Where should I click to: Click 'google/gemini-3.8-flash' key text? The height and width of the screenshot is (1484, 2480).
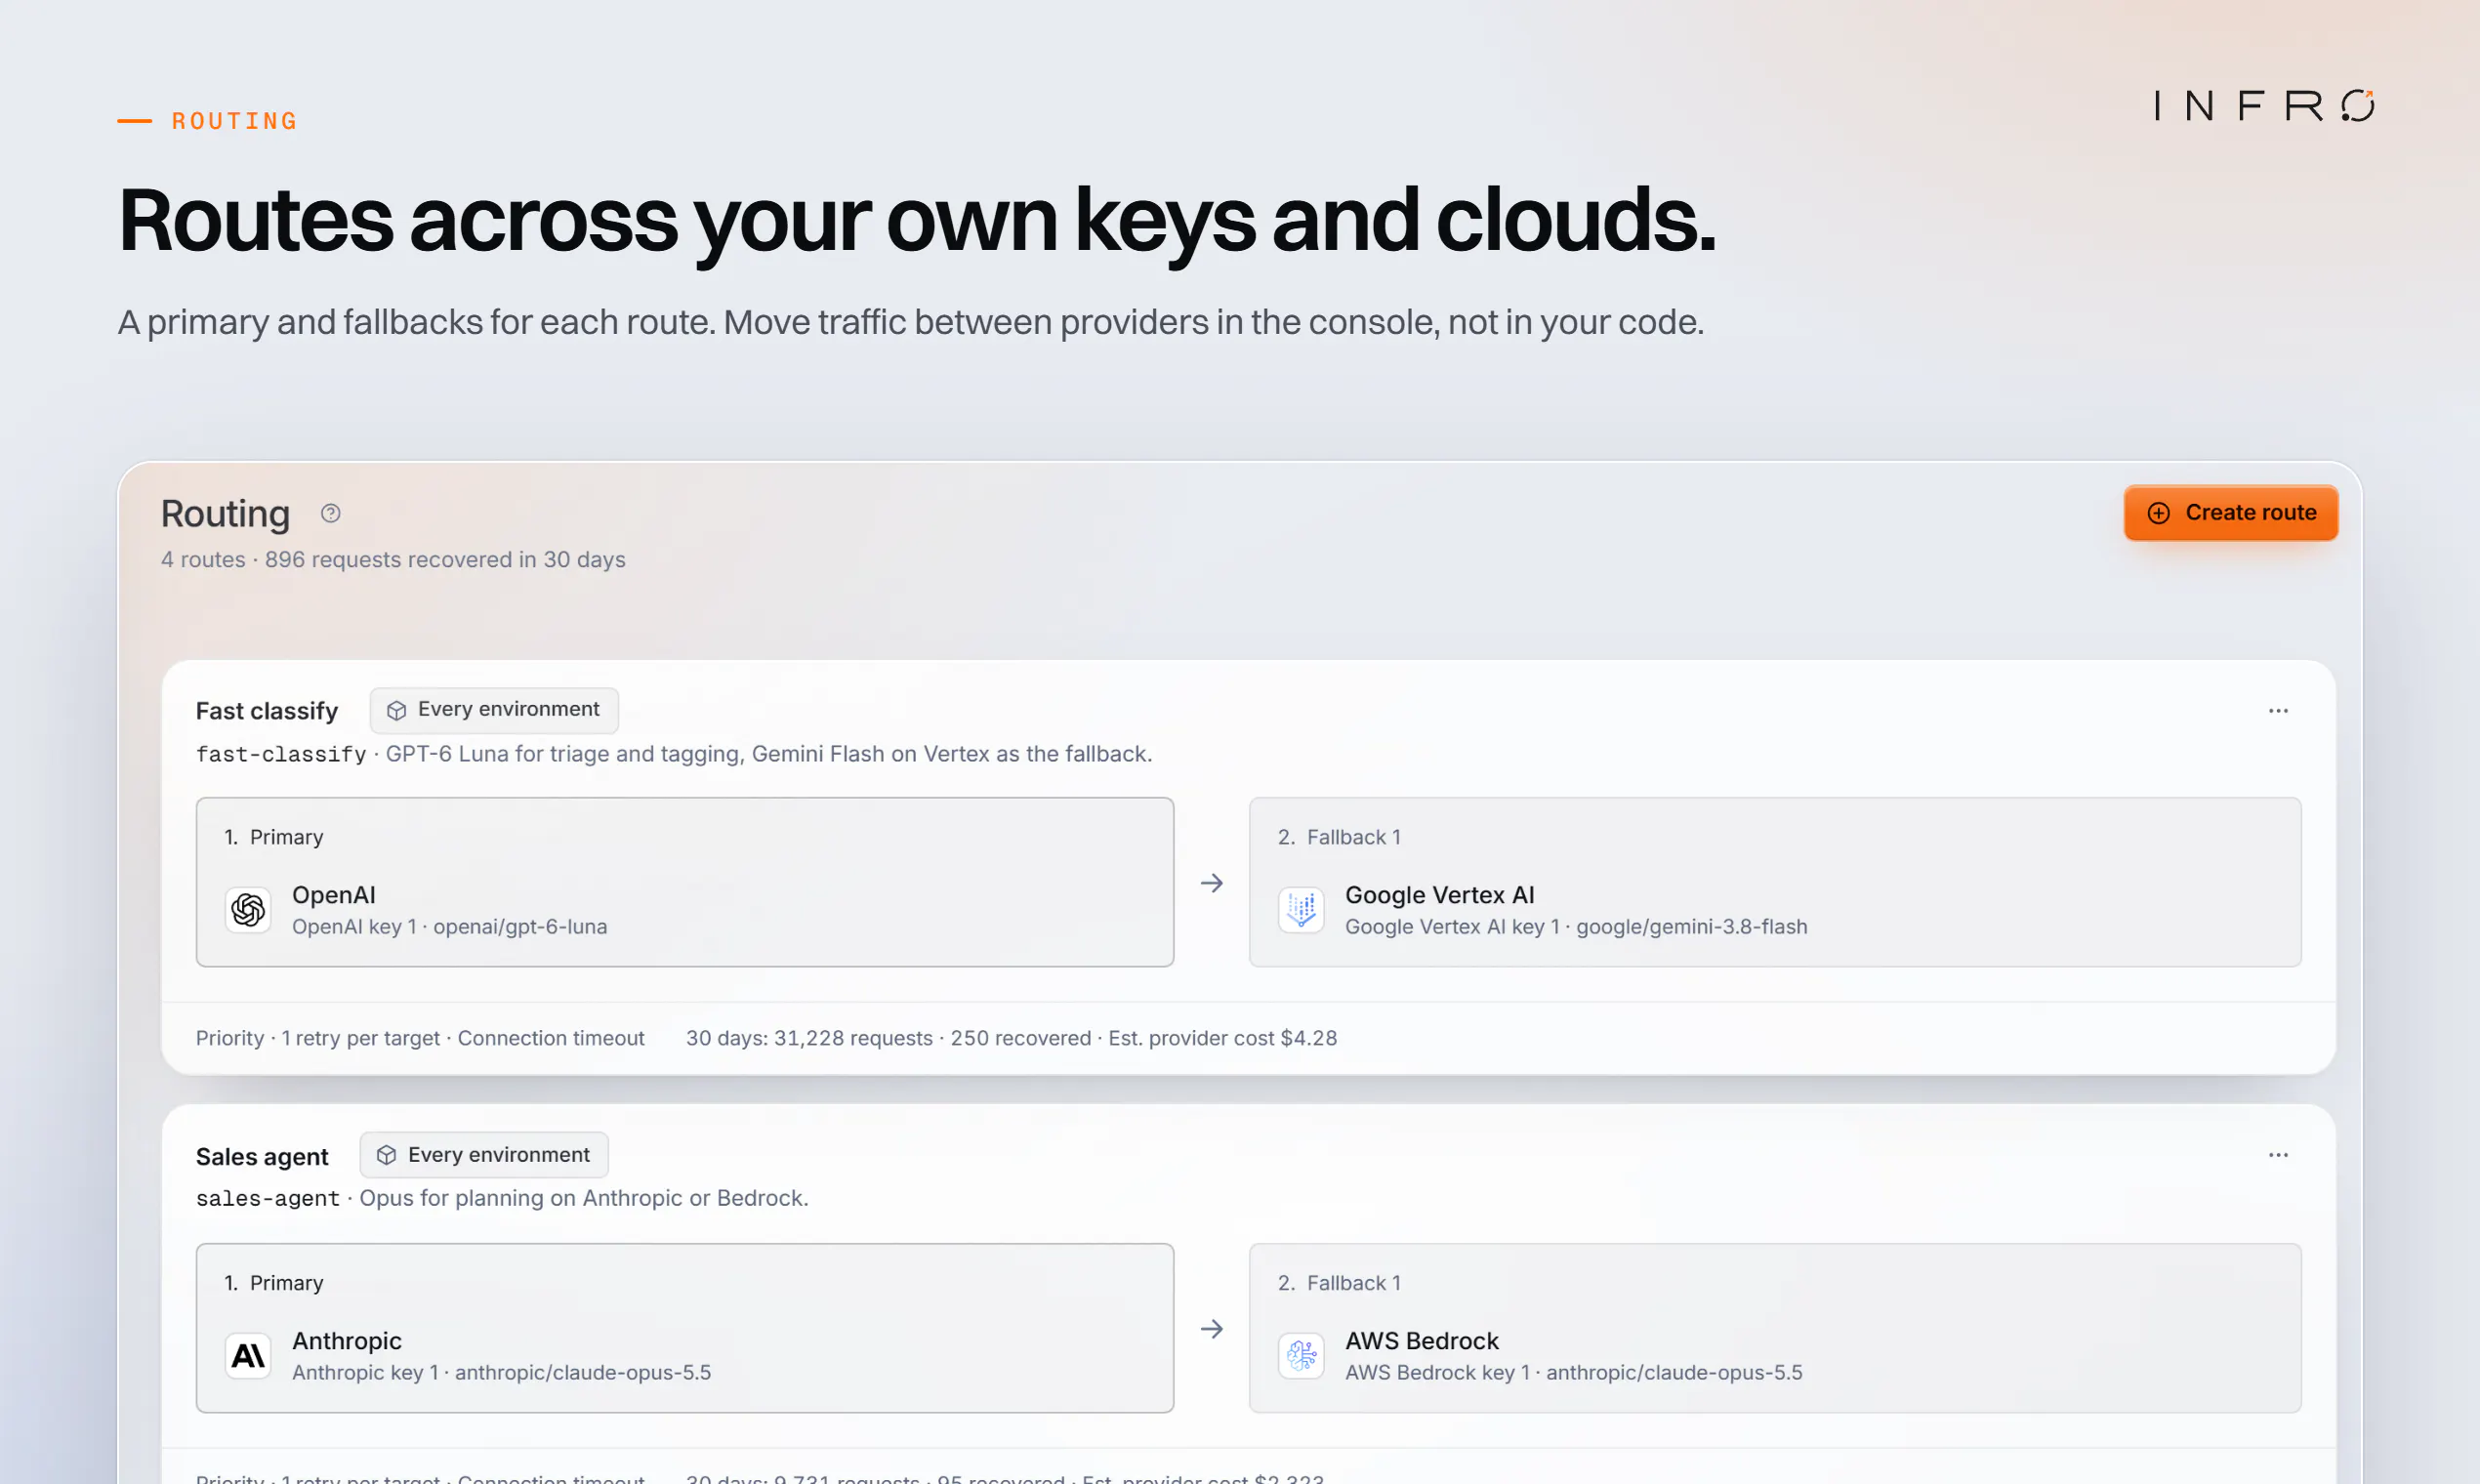[x=1691, y=927]
